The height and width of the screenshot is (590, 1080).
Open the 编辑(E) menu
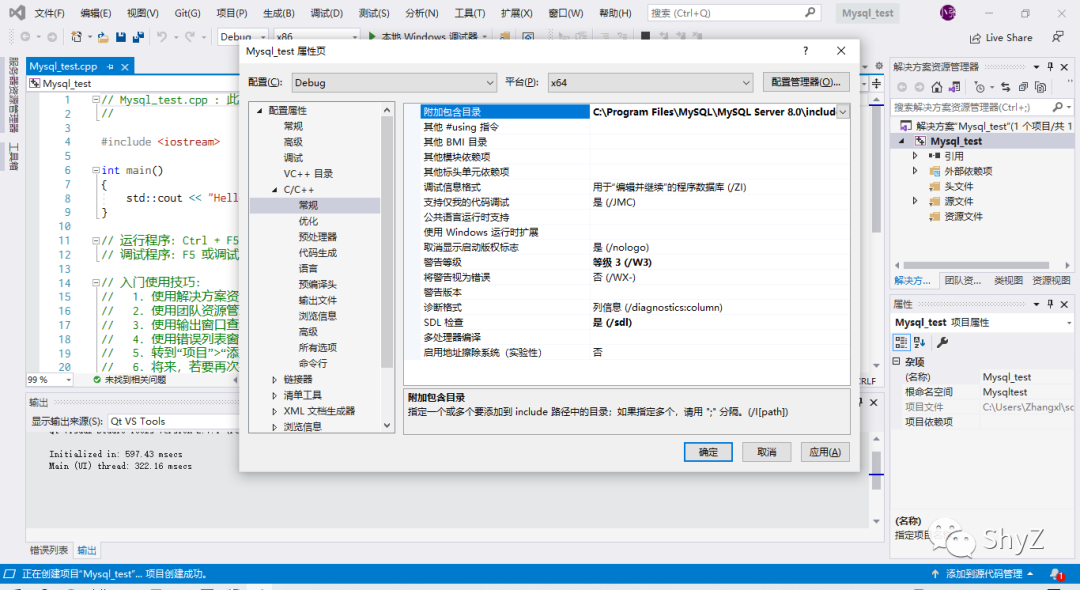[96, 13]
